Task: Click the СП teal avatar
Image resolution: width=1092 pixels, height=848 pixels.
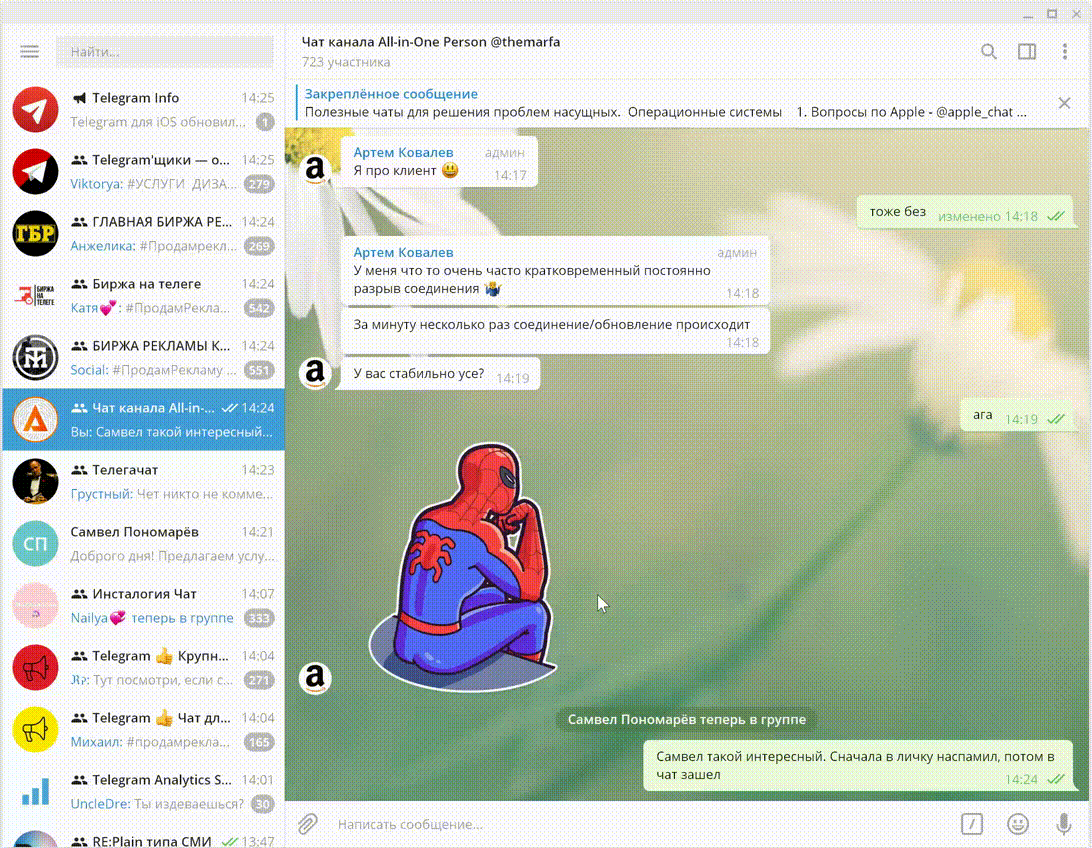Action: (x=36, y=543)
